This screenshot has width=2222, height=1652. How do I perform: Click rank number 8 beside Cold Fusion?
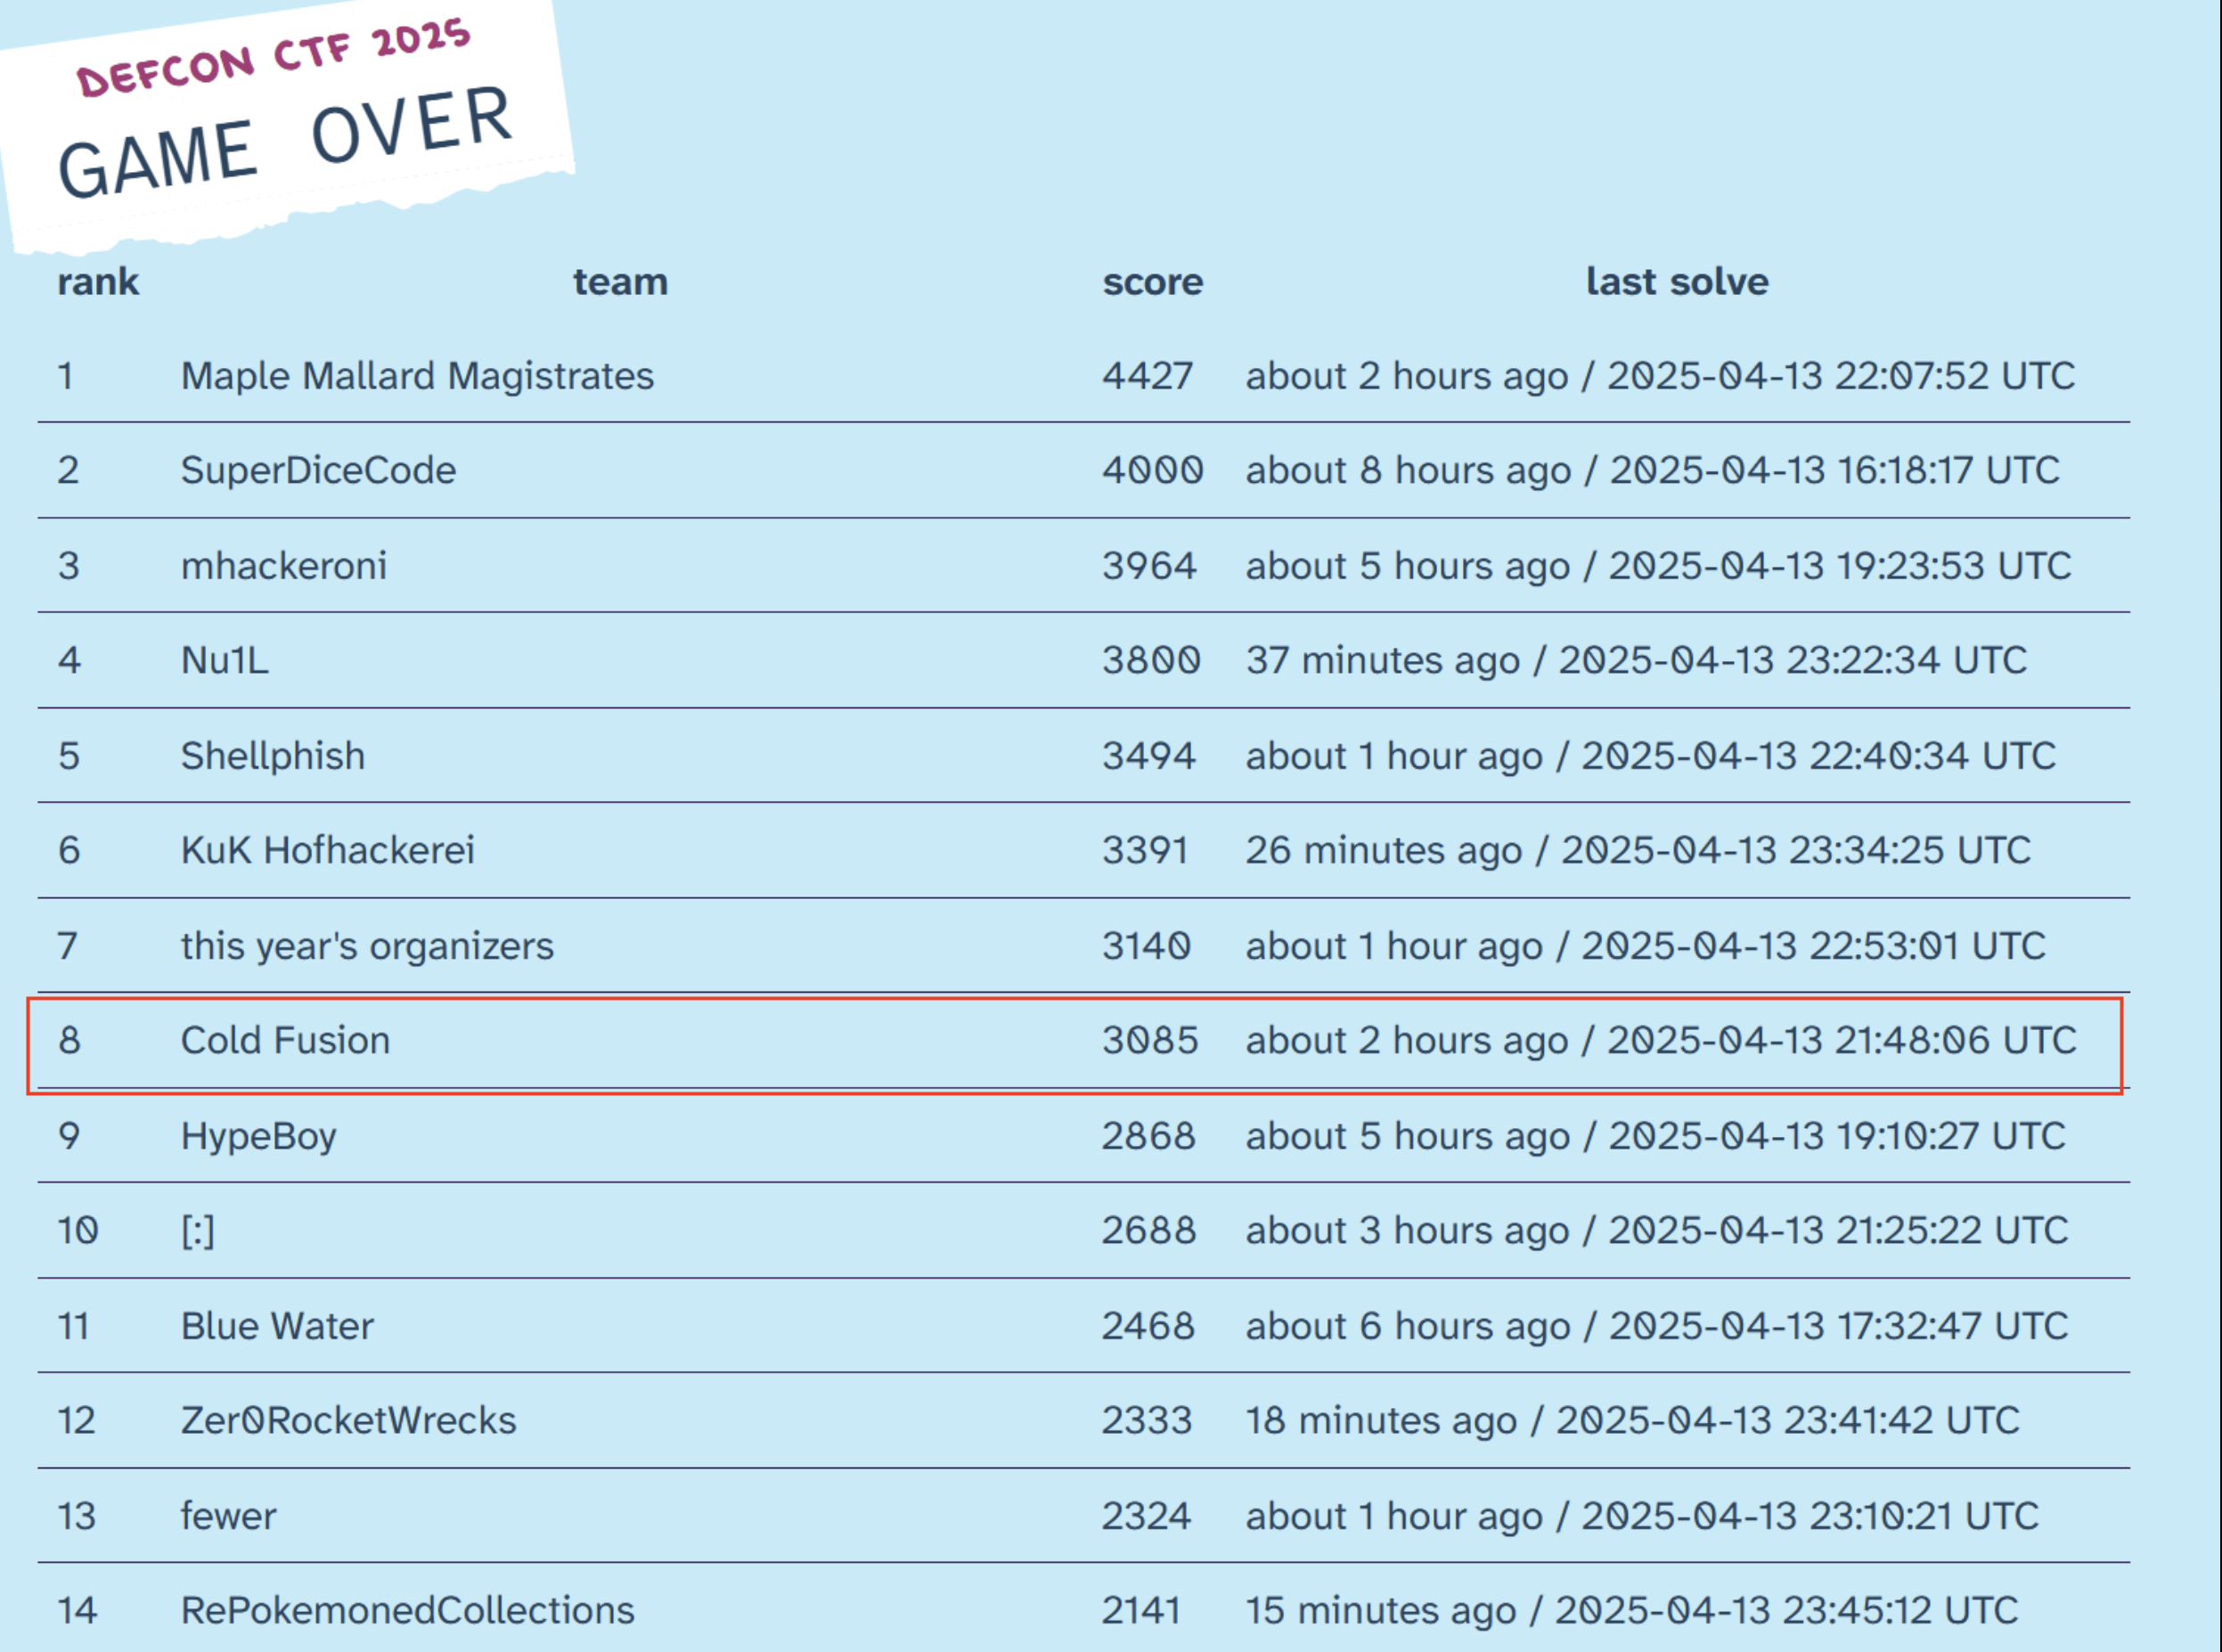[68, 1040]
